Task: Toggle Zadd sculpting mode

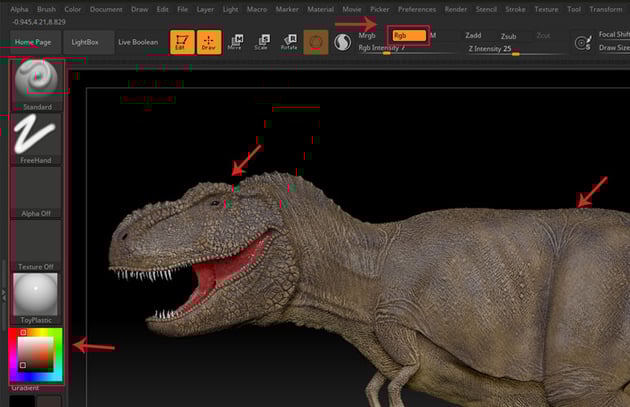Action: coord(473,35)
